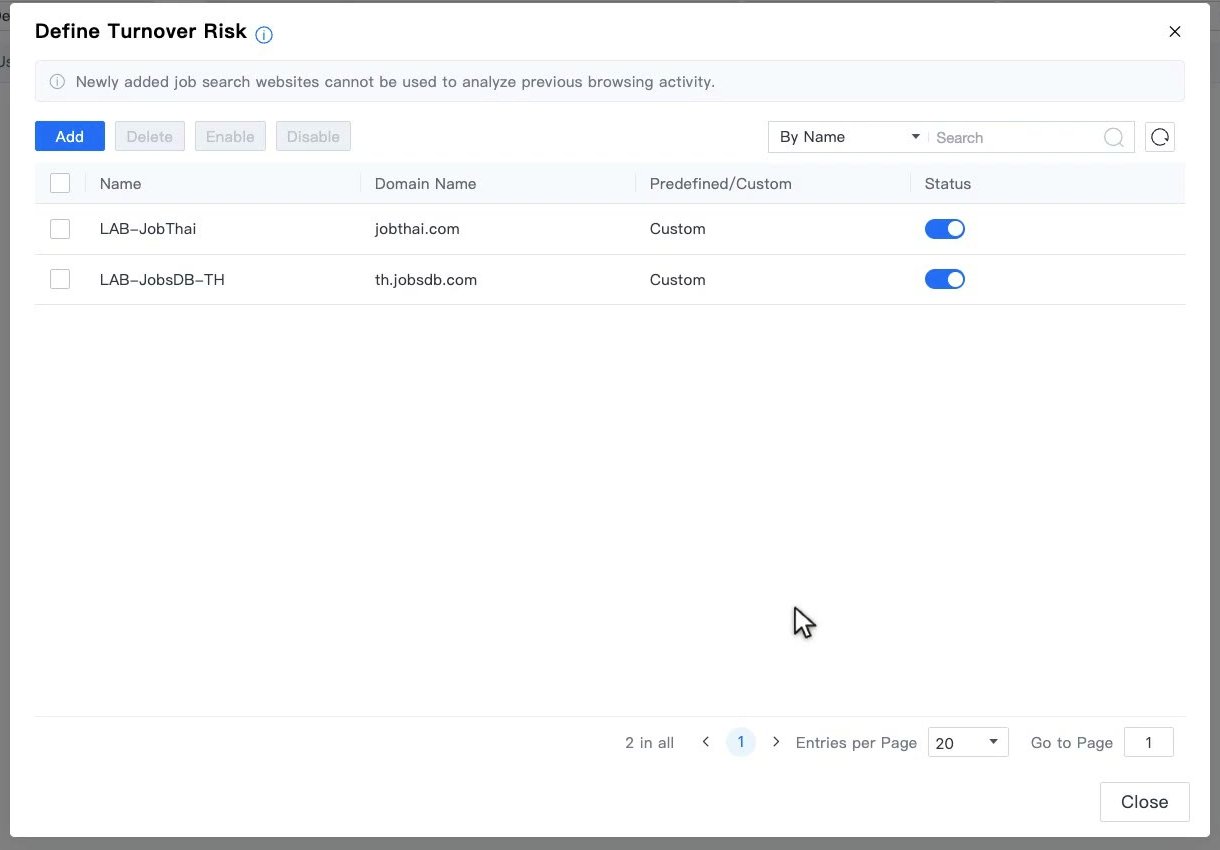The image size is (1220, 850).
Task: Click the Status column header
Action: click(948, 184)
